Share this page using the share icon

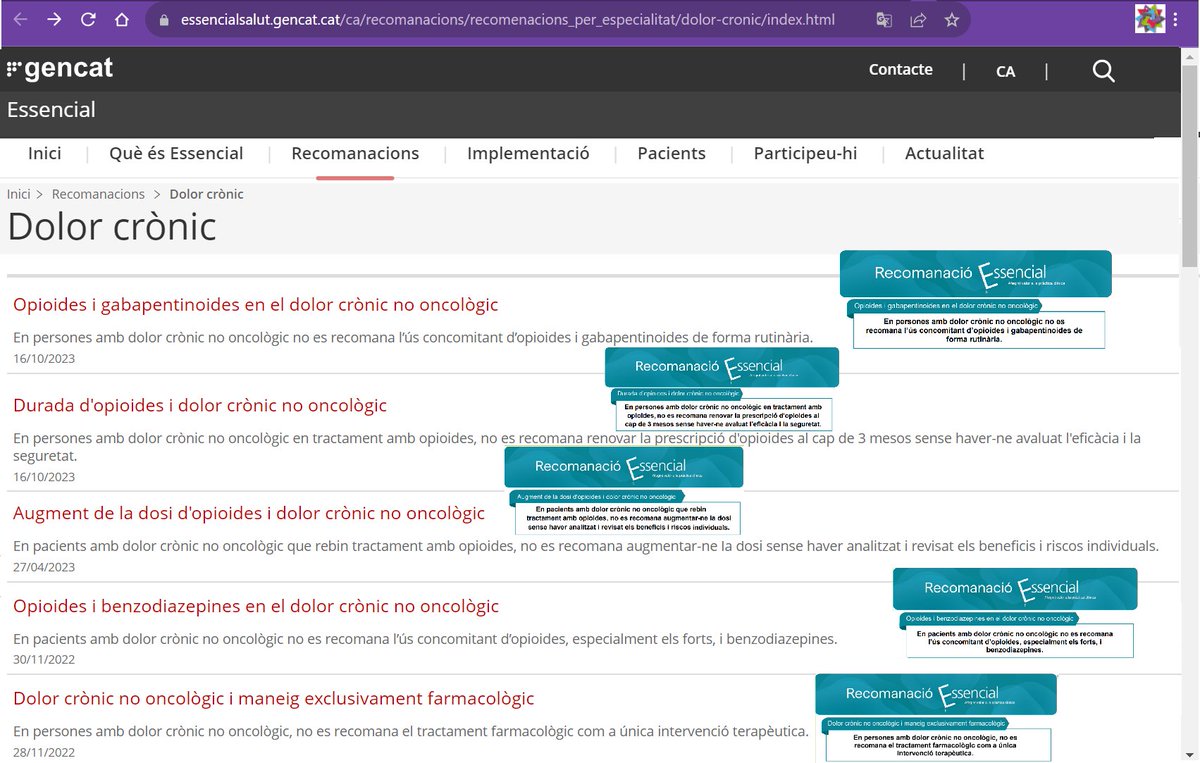pos(918,20)
